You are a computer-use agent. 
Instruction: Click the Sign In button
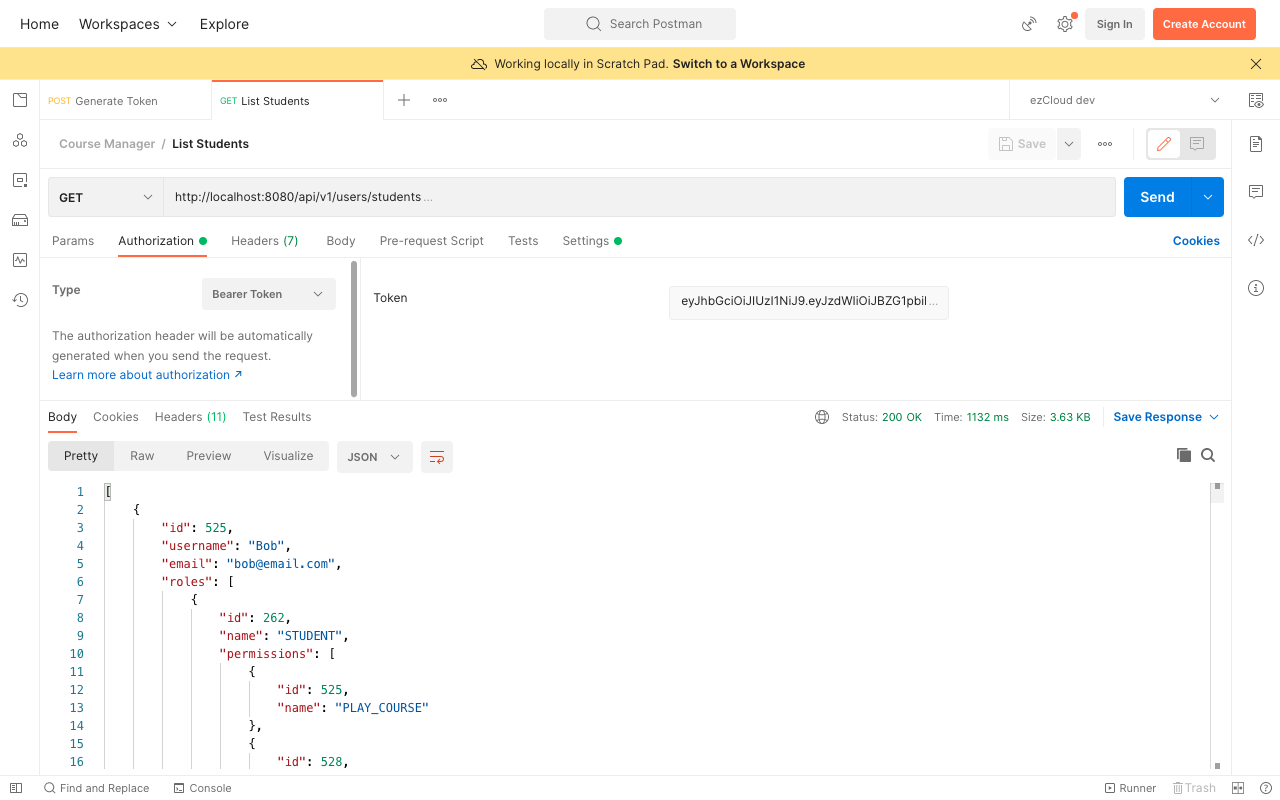click(1114, 24)
